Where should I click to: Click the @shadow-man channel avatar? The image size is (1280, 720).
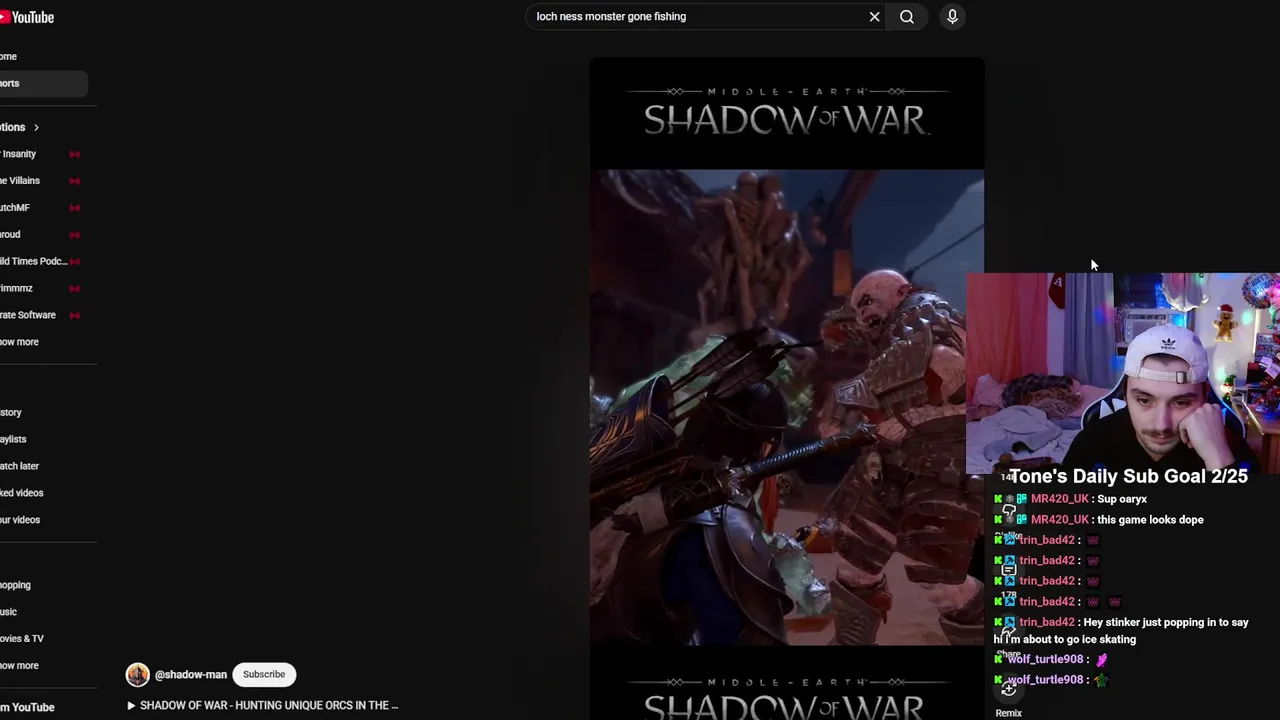pos(137,674)
